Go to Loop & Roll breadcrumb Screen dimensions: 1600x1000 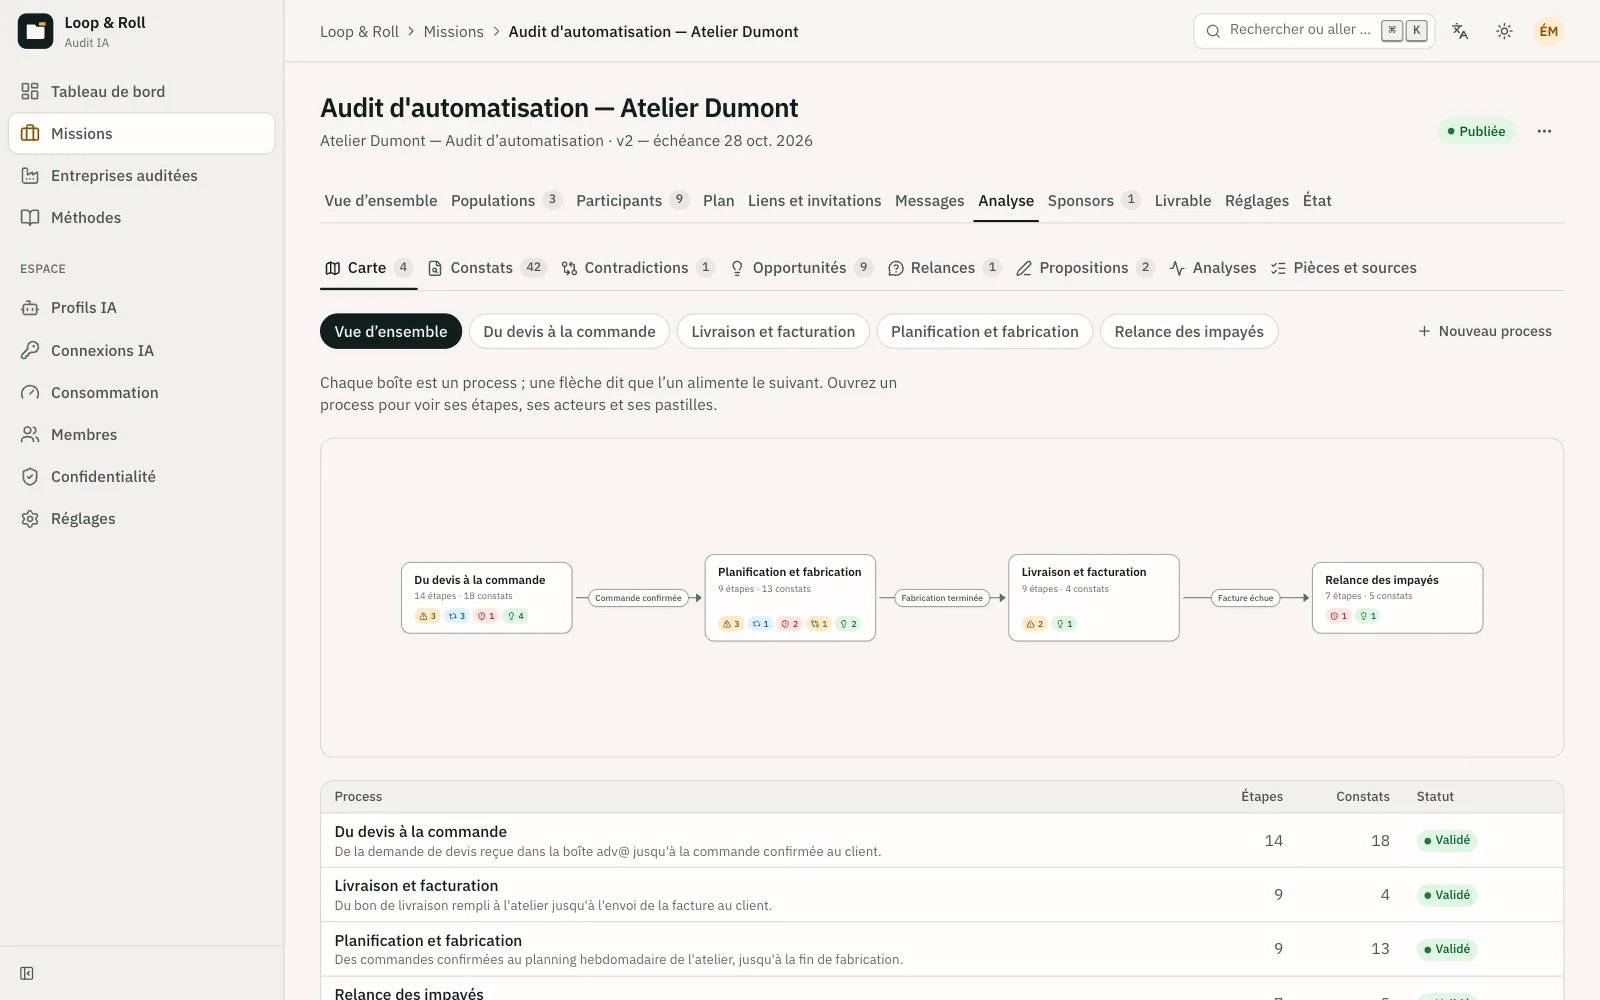[x=359, y=32]
